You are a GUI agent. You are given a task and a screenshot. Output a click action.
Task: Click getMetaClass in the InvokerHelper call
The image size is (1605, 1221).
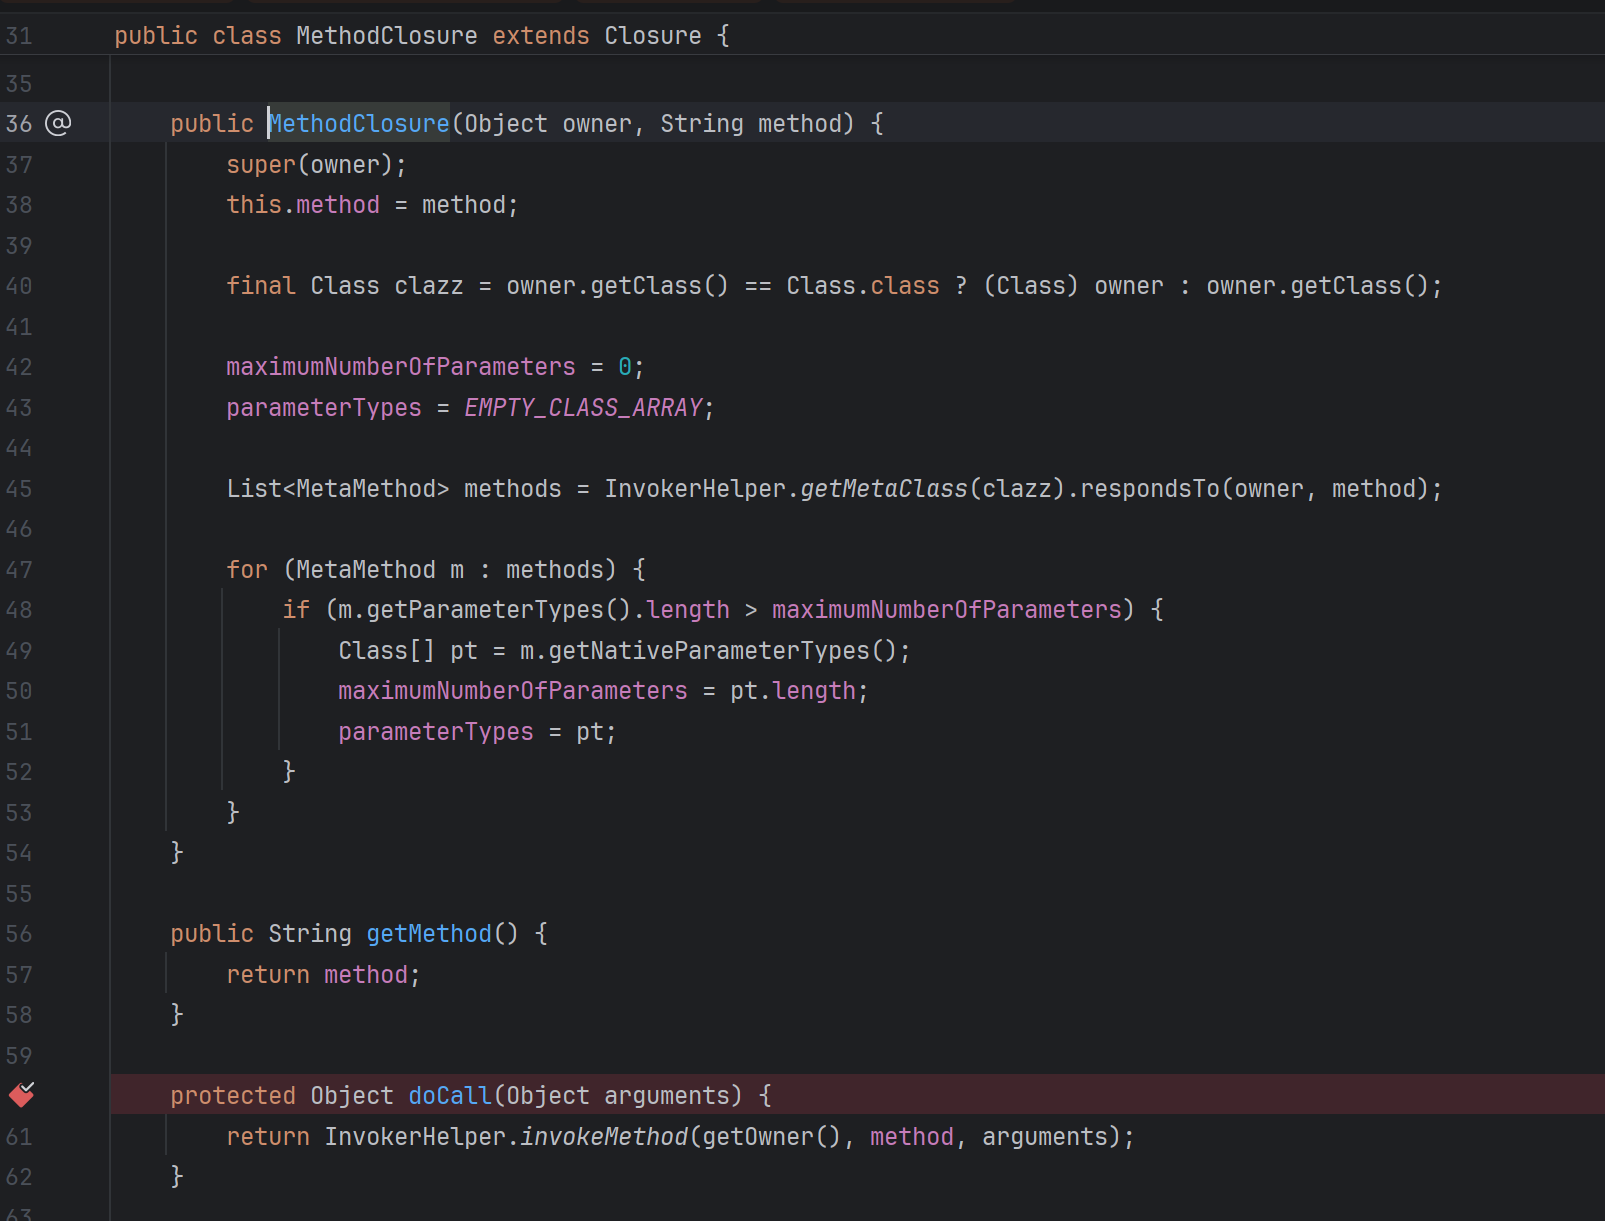[884, 489]
